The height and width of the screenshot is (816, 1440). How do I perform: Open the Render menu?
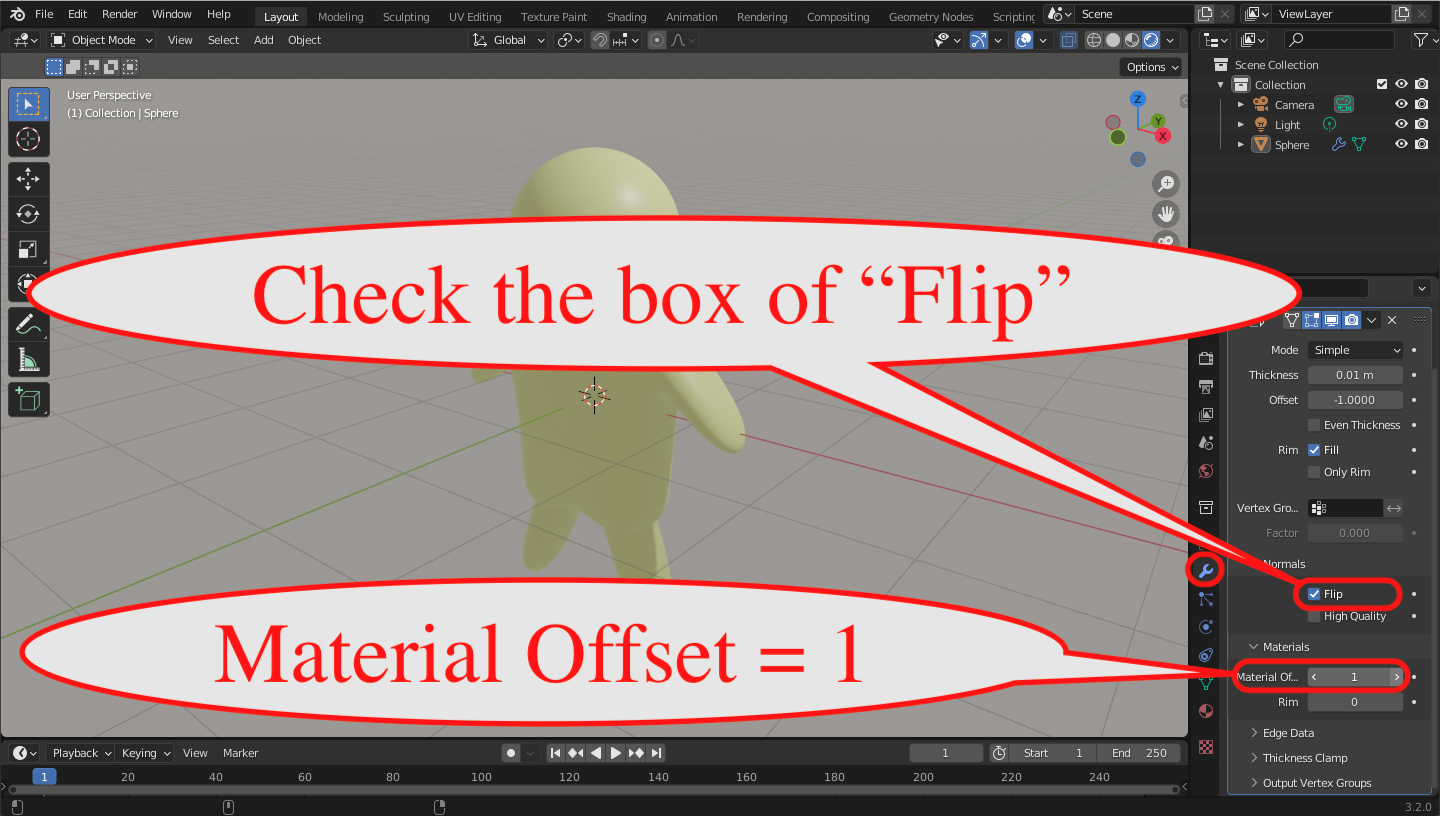click(119, 14)
